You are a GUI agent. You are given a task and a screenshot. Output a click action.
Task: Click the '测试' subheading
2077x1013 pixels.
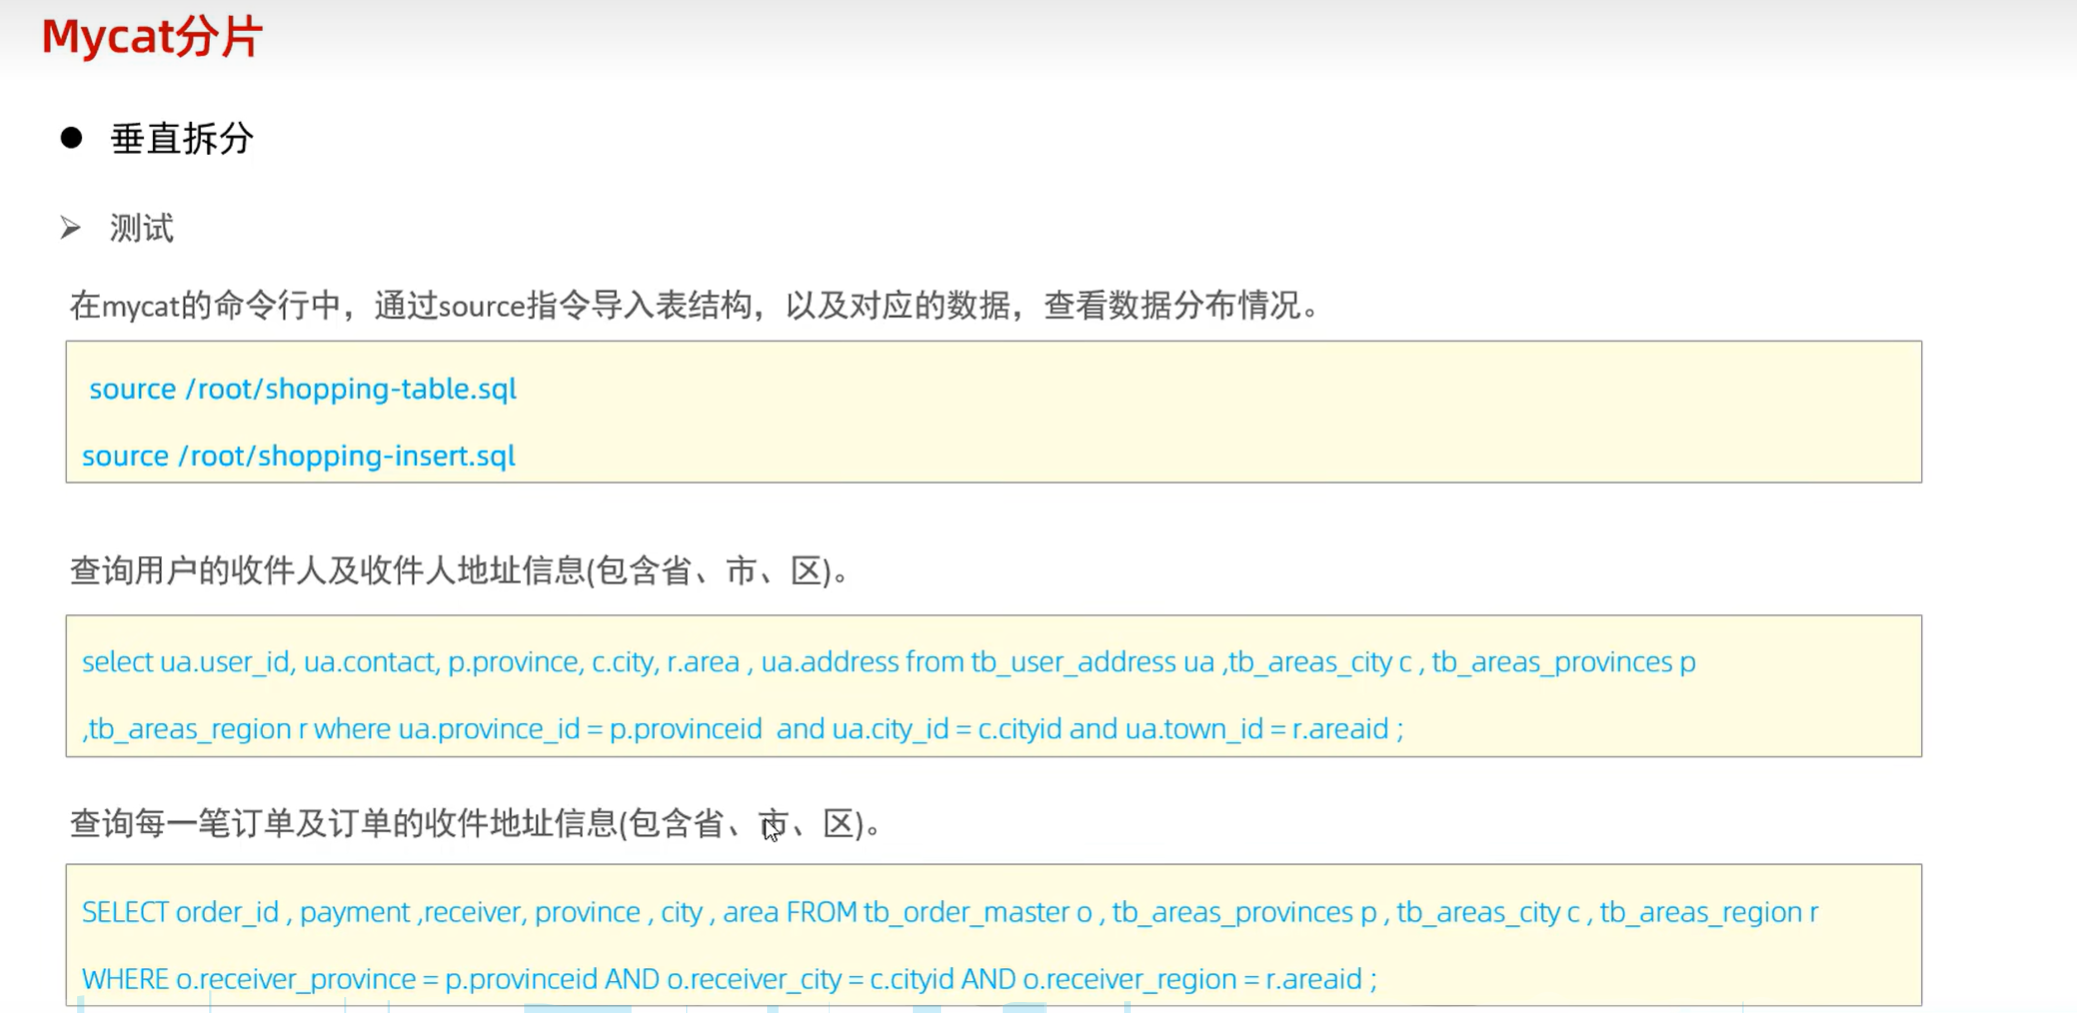pyautogui.click(x=142, y=228)
